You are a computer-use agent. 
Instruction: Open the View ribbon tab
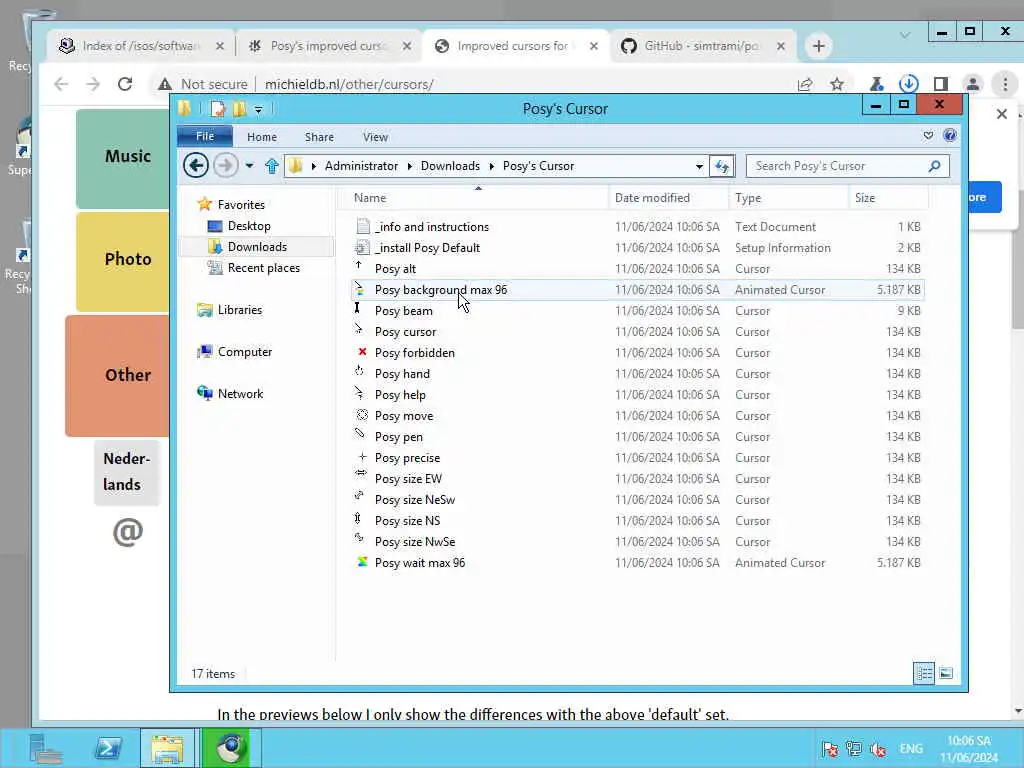click(x=376, y=136)
